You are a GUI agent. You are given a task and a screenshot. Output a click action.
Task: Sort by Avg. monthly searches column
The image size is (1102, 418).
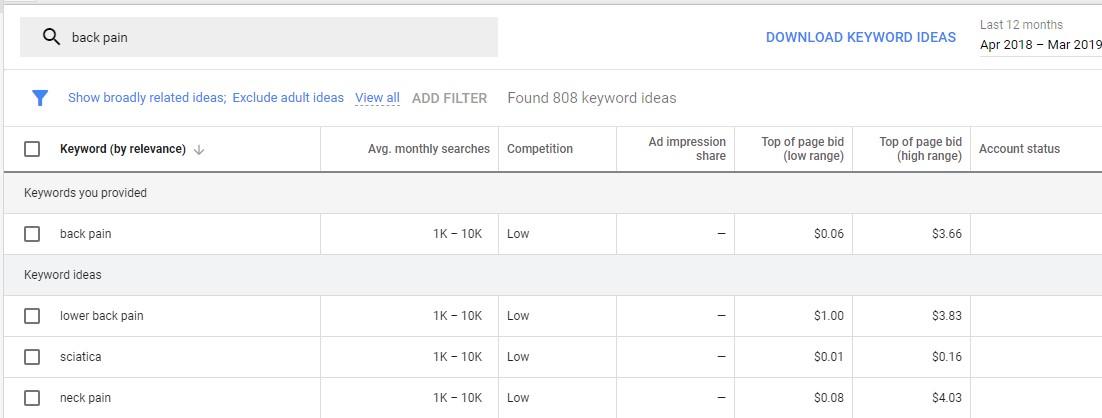pos(428,149)
